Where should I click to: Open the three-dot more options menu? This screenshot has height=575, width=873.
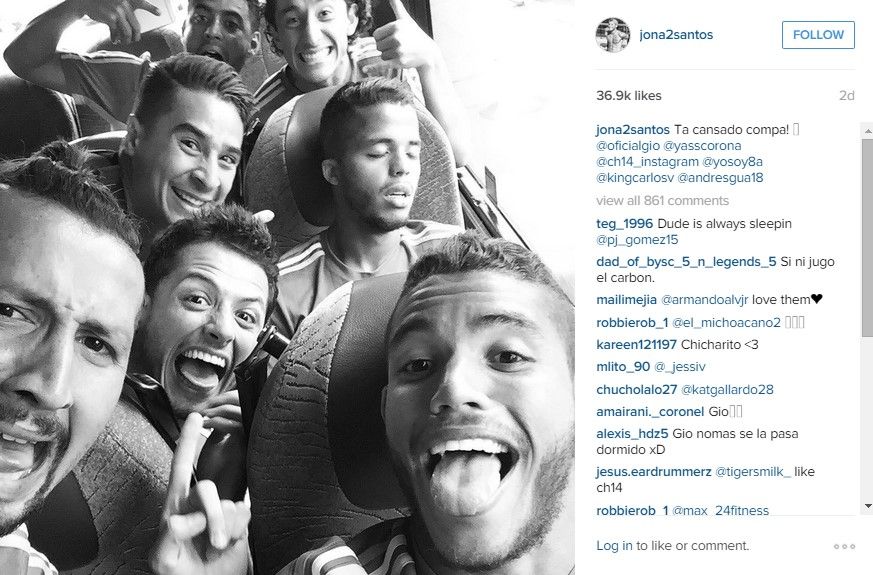[x=844, y=547]
